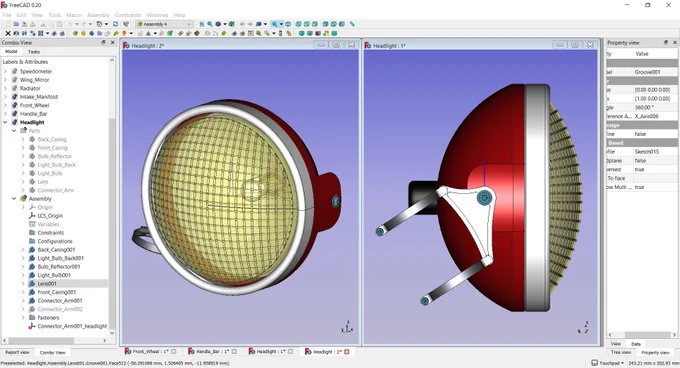Expand the Front_Wheel tree node
Viewport: 680px width, 368px height.
coord(6,105)
